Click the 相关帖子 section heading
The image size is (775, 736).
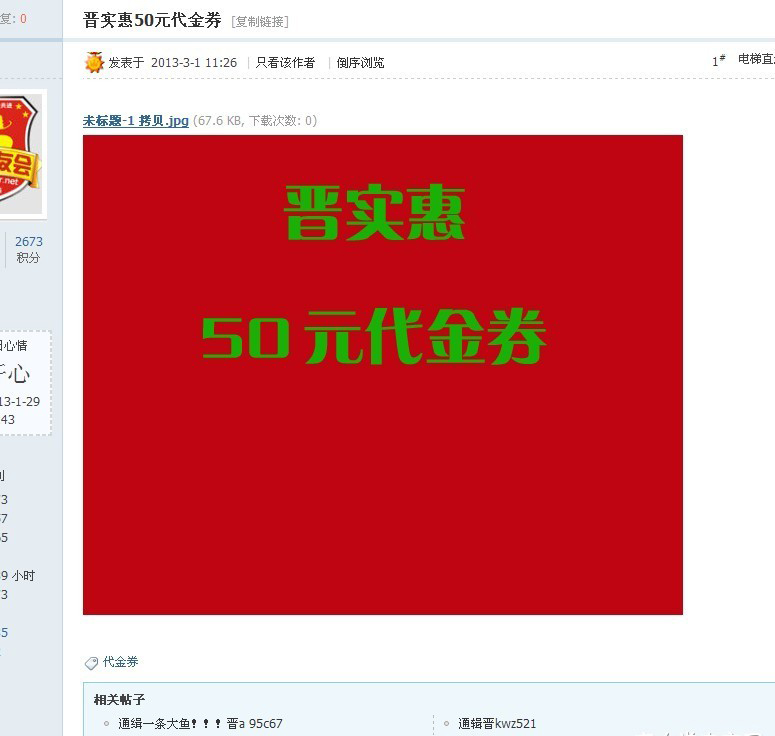(x=119, y=699)
